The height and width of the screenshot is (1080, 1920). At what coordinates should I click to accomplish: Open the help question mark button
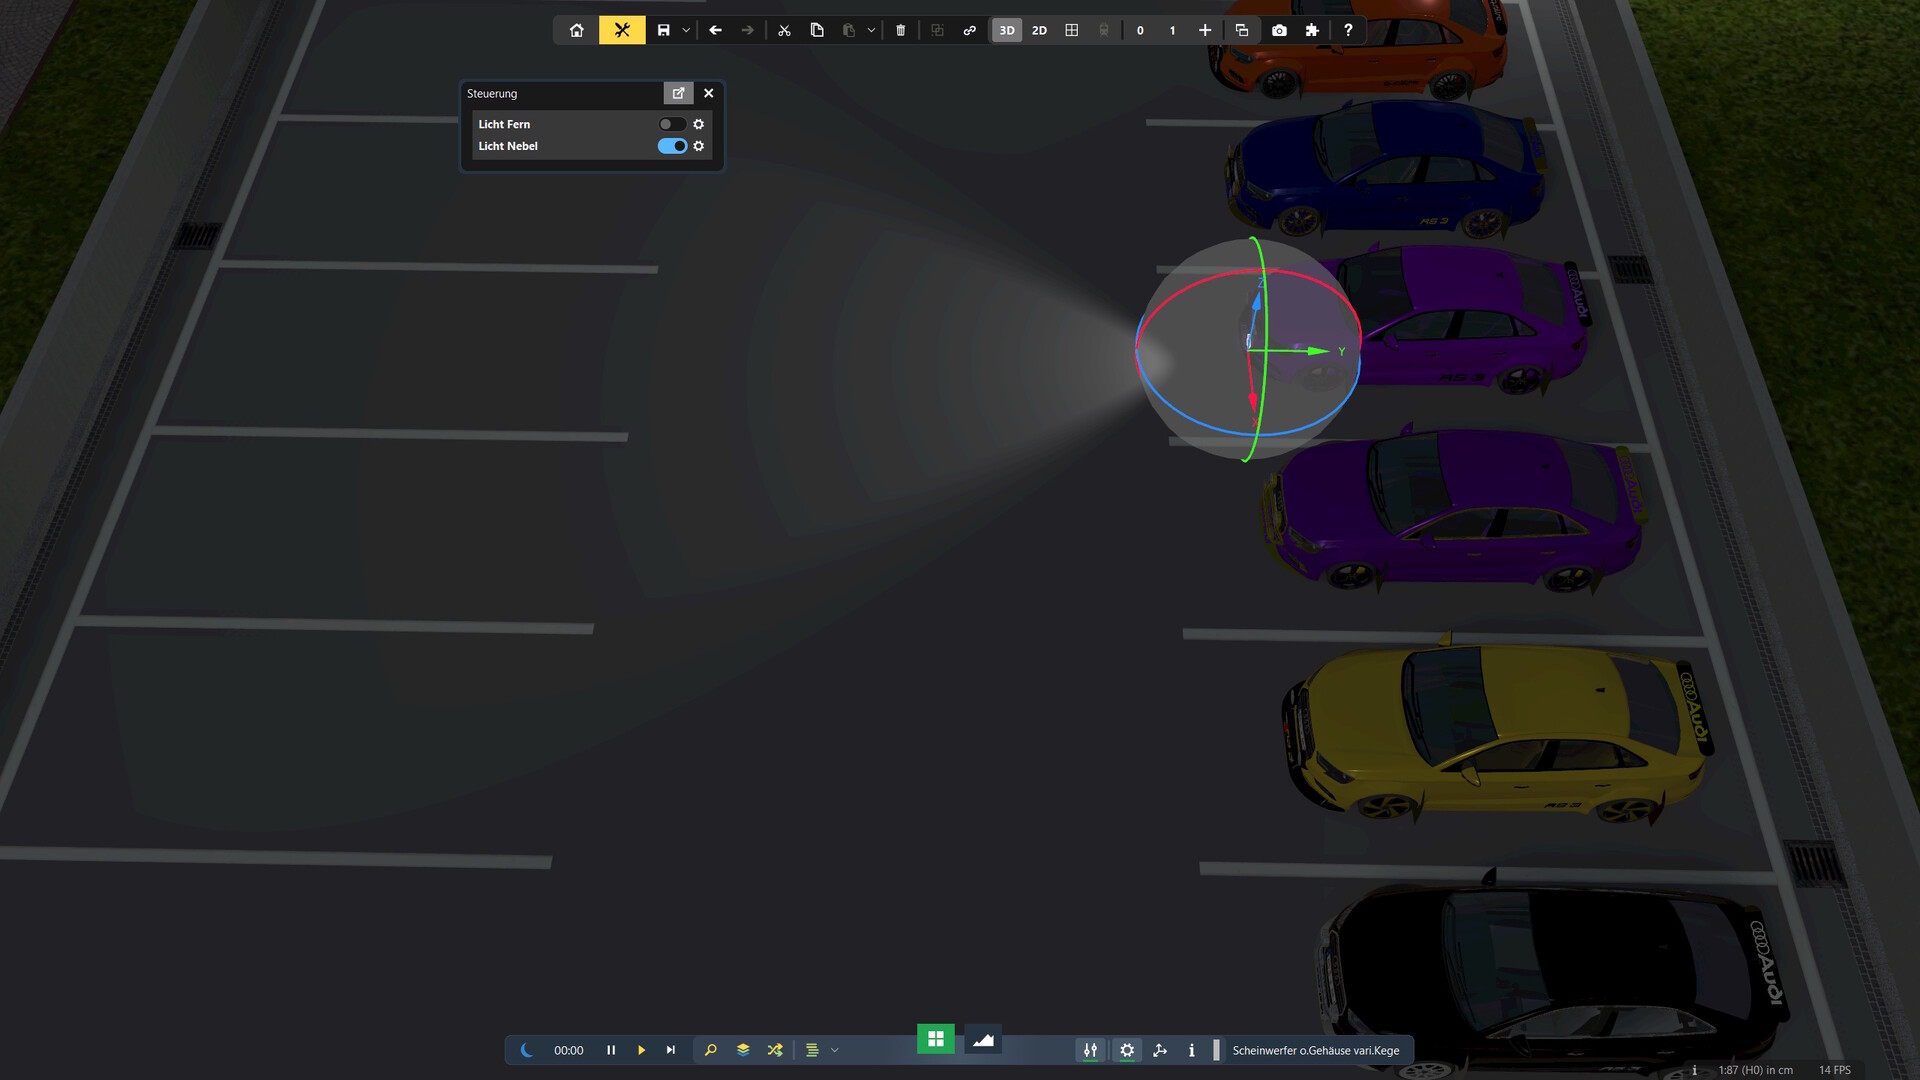tap(1348, 30)
